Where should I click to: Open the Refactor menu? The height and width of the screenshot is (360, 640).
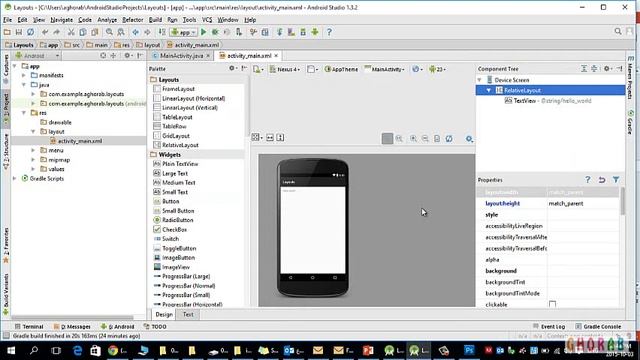[133, 20]
